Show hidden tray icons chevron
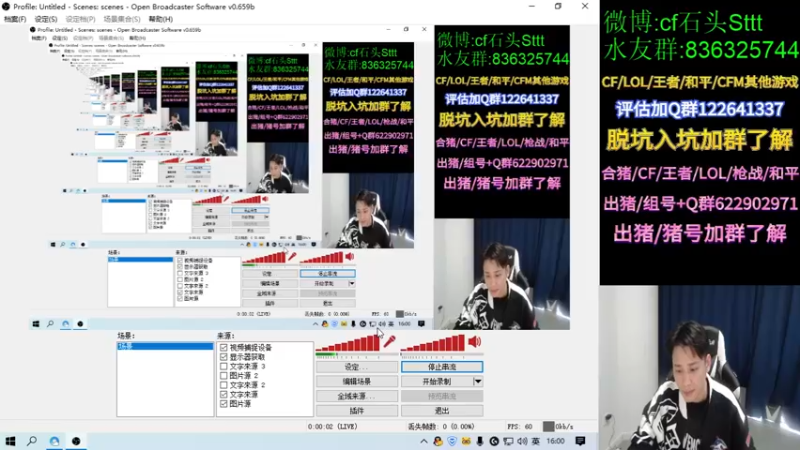The width and height of the screenshot is (800, 450). click(x=423, y=441)
